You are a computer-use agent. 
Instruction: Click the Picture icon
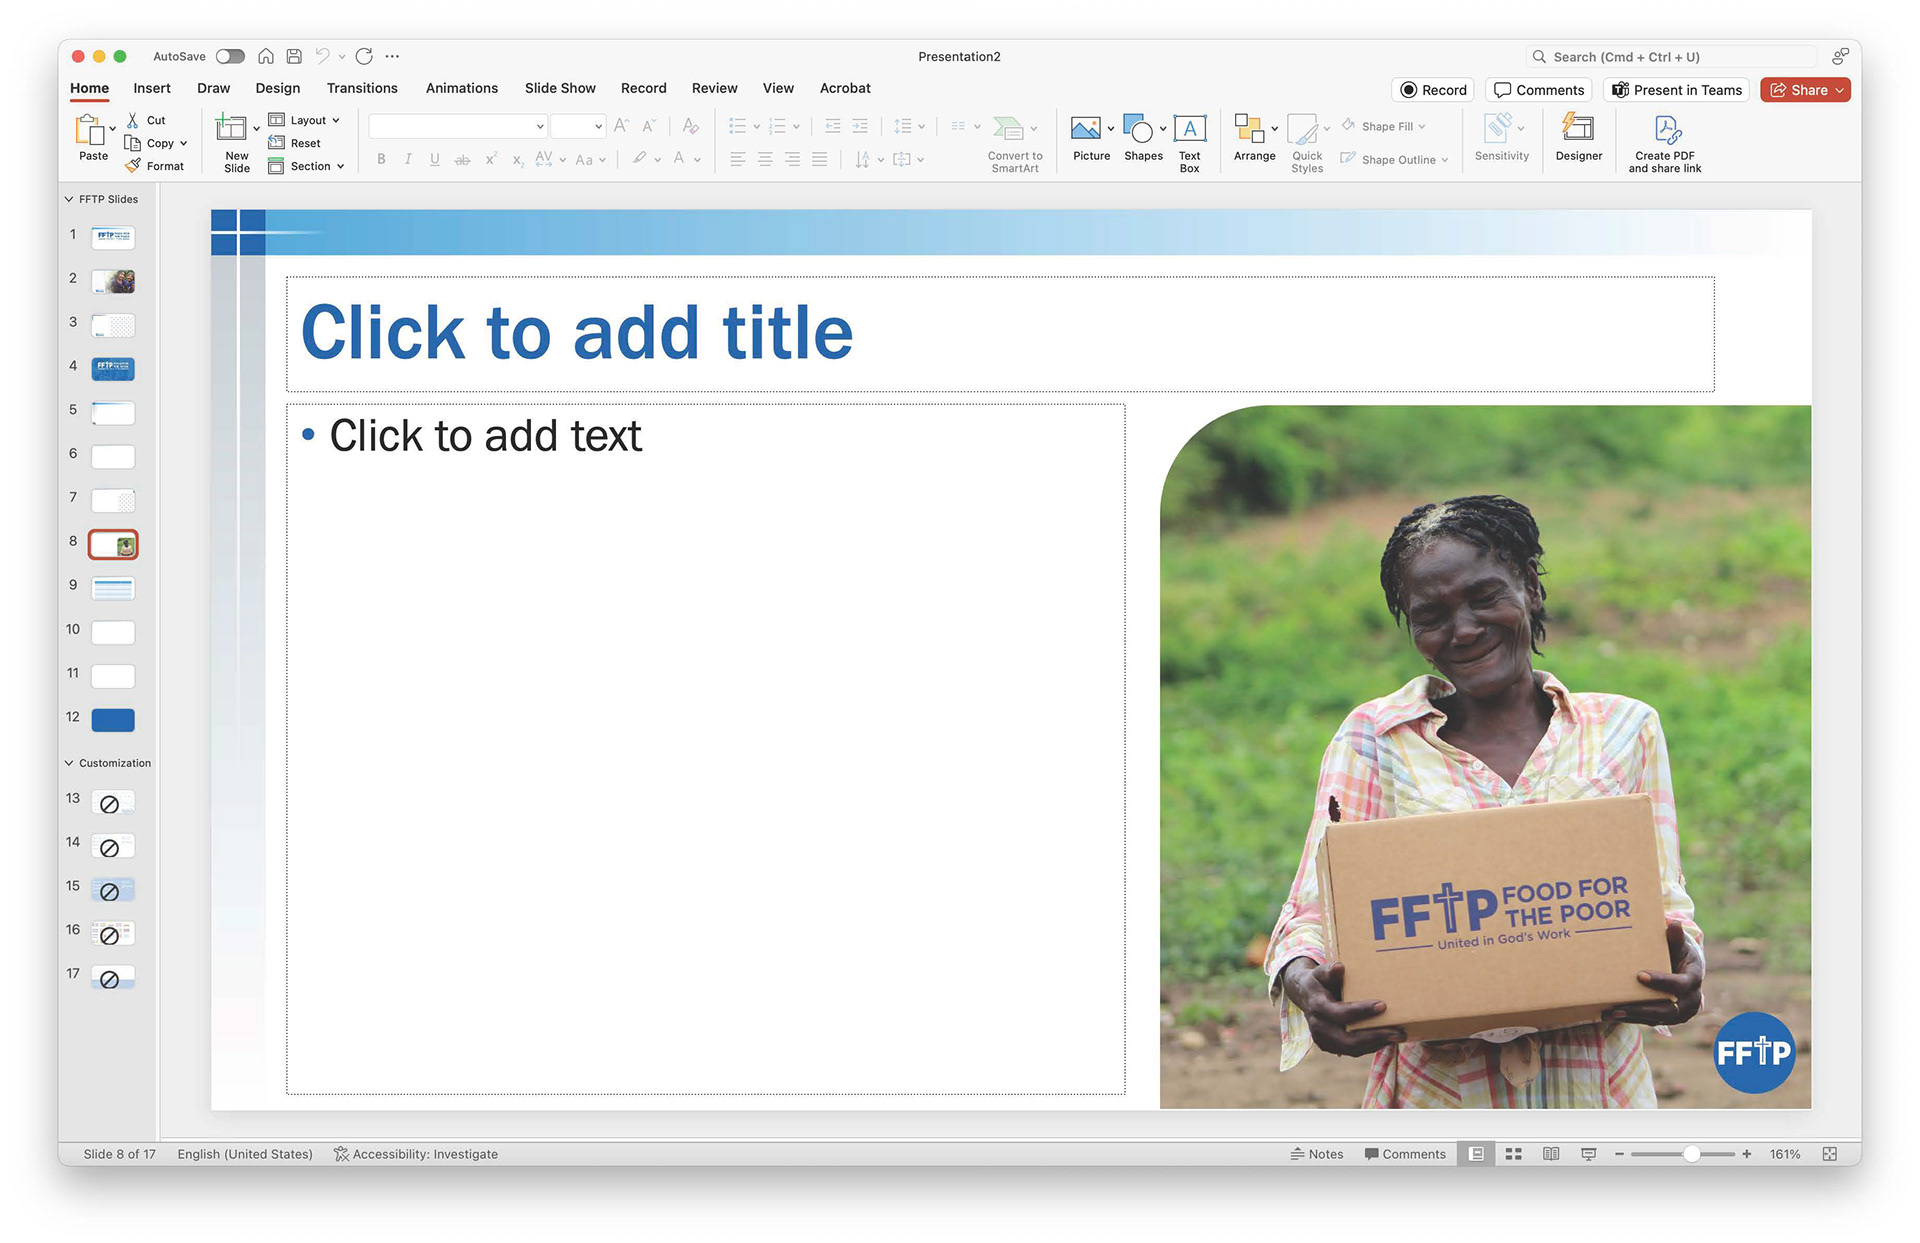click(1085, 130)
